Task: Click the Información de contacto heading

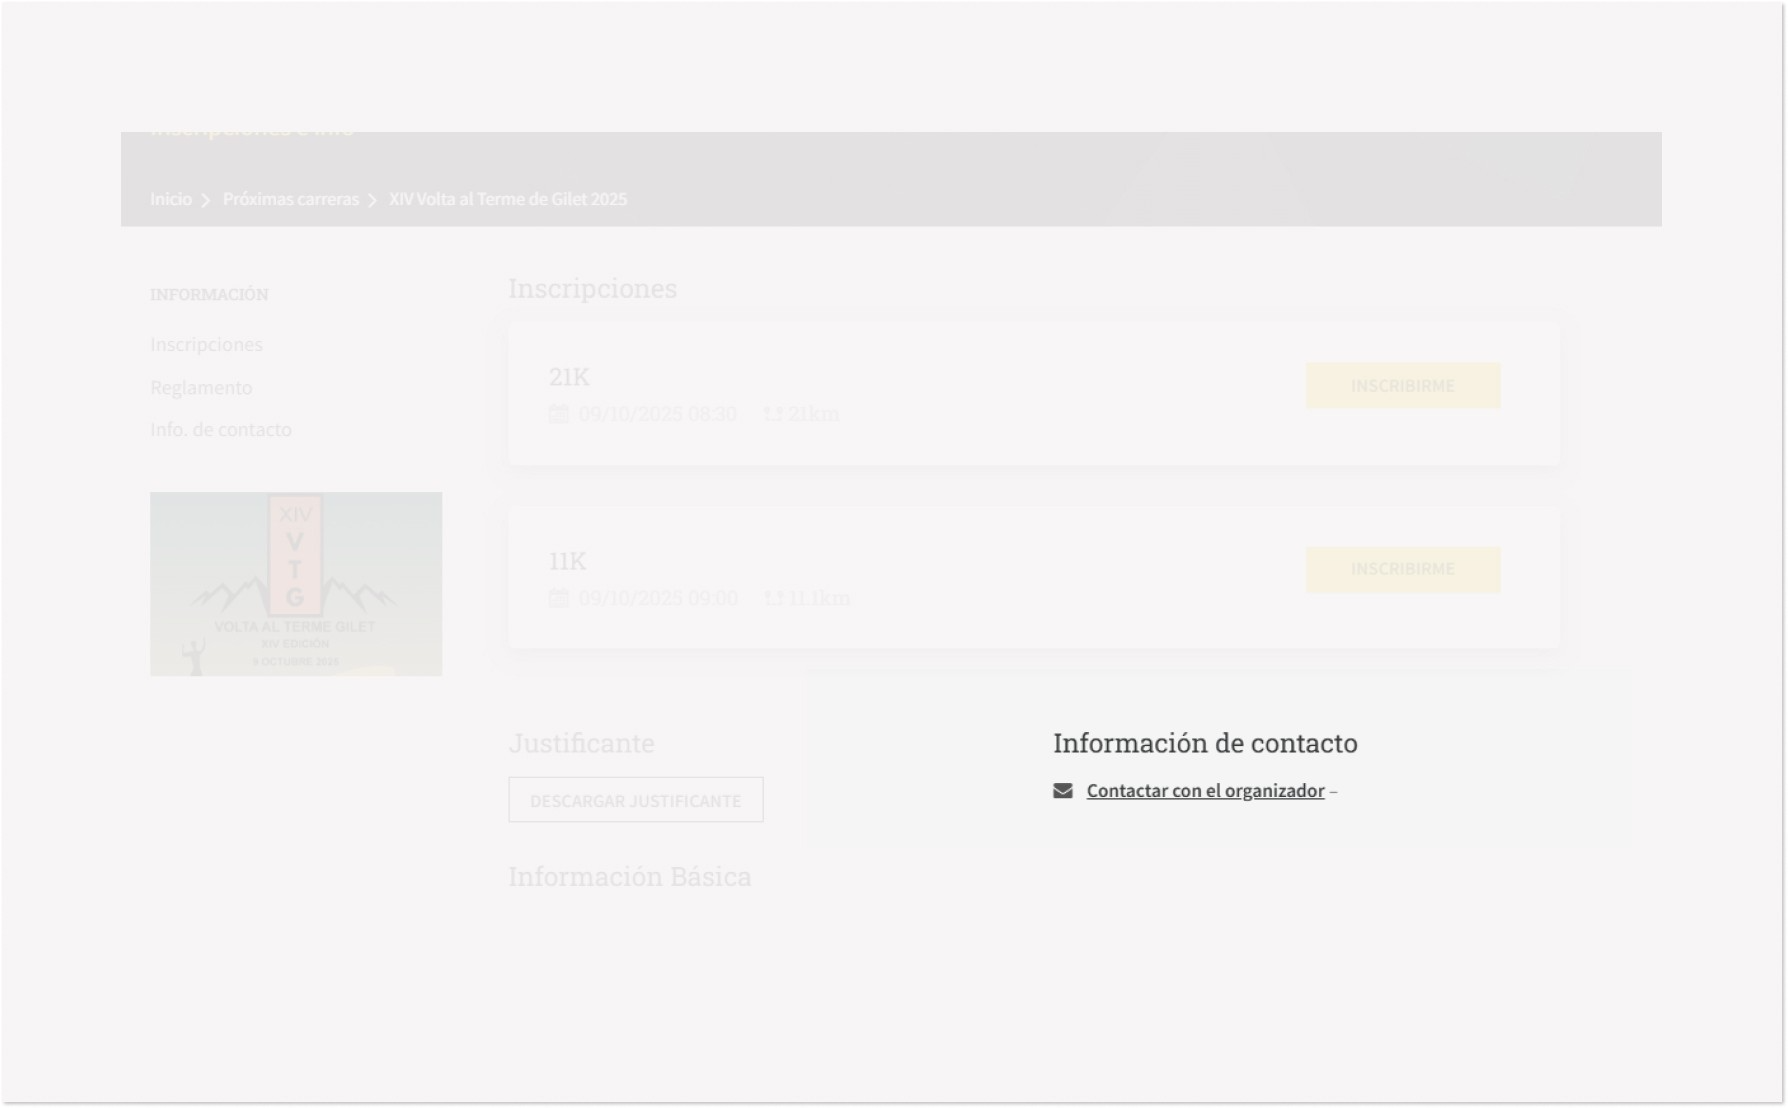Action: pyautogui.click(x=1205, y=743)
